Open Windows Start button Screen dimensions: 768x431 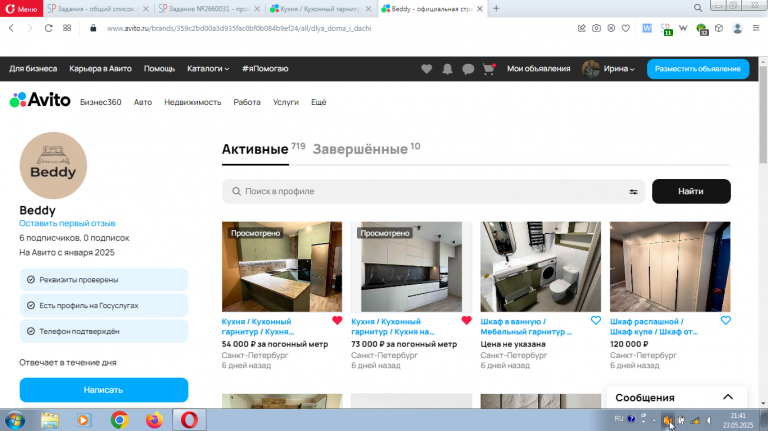click(x=15, y=420)
